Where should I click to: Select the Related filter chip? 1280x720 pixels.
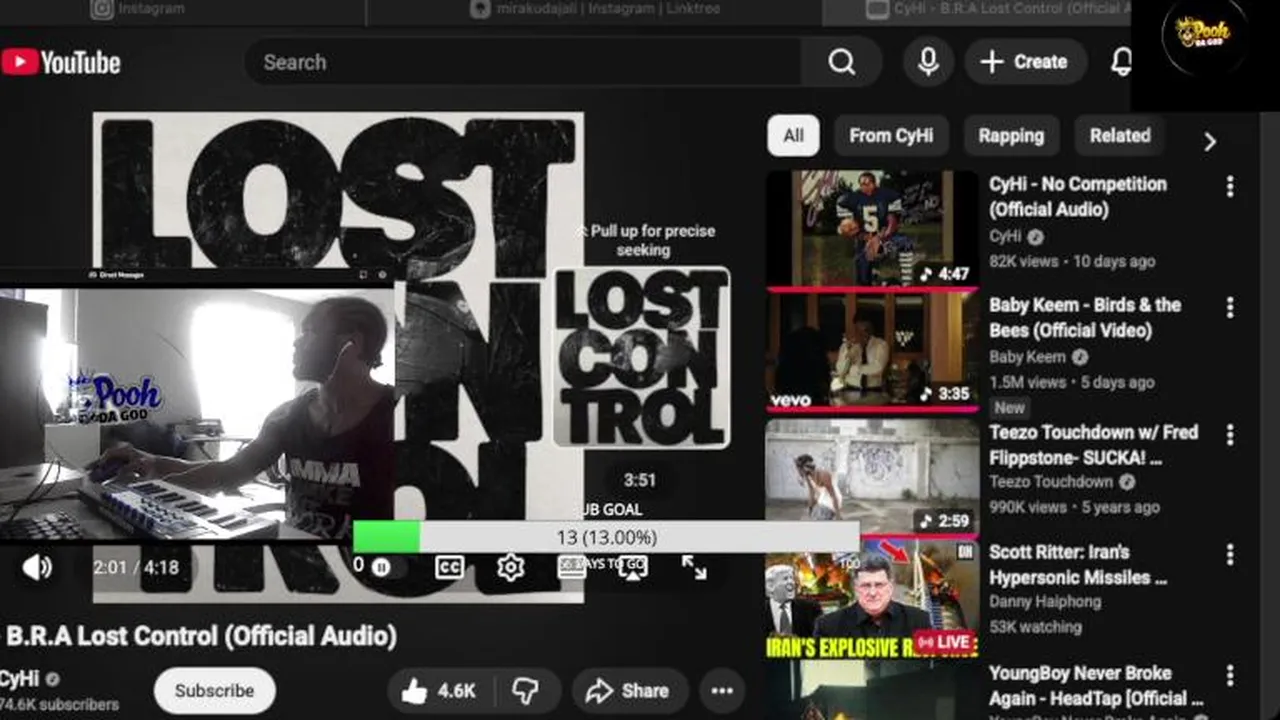(x=1119, y=136)
